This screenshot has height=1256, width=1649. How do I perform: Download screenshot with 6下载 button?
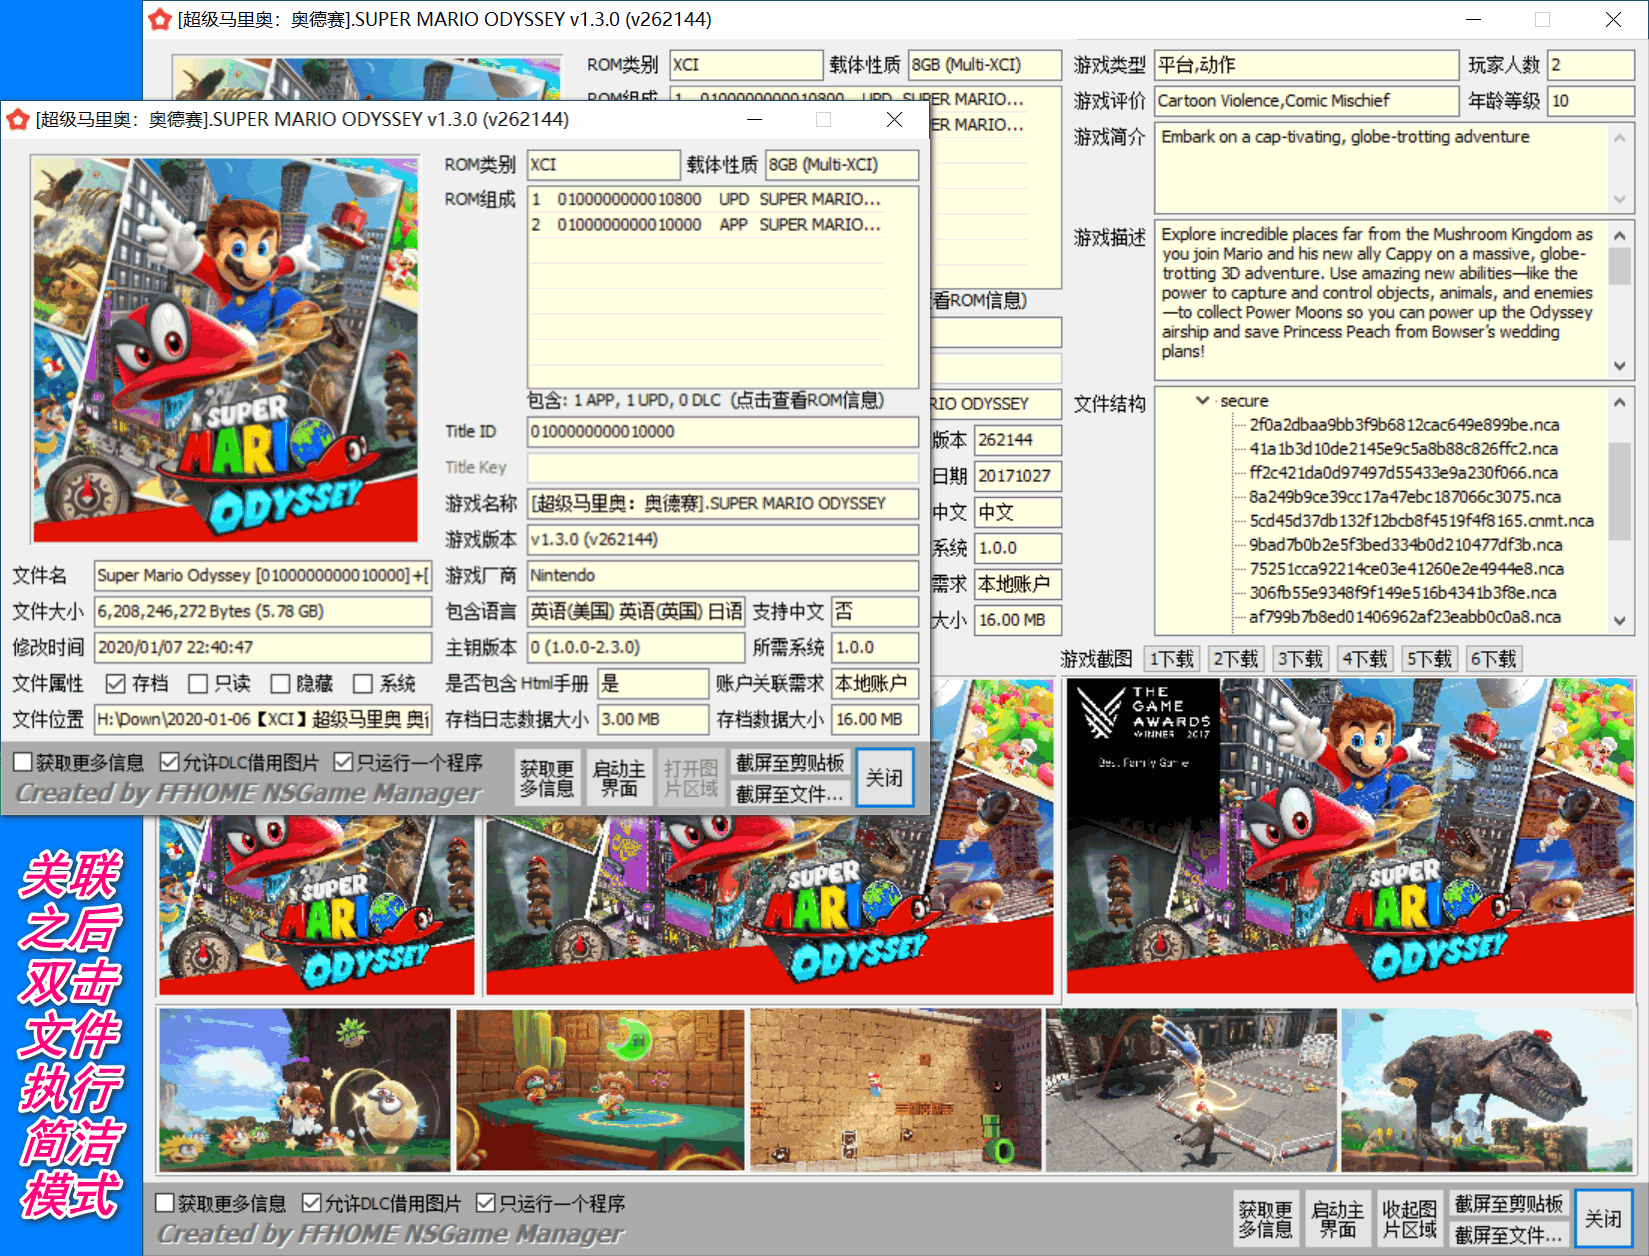[1494, 659]
